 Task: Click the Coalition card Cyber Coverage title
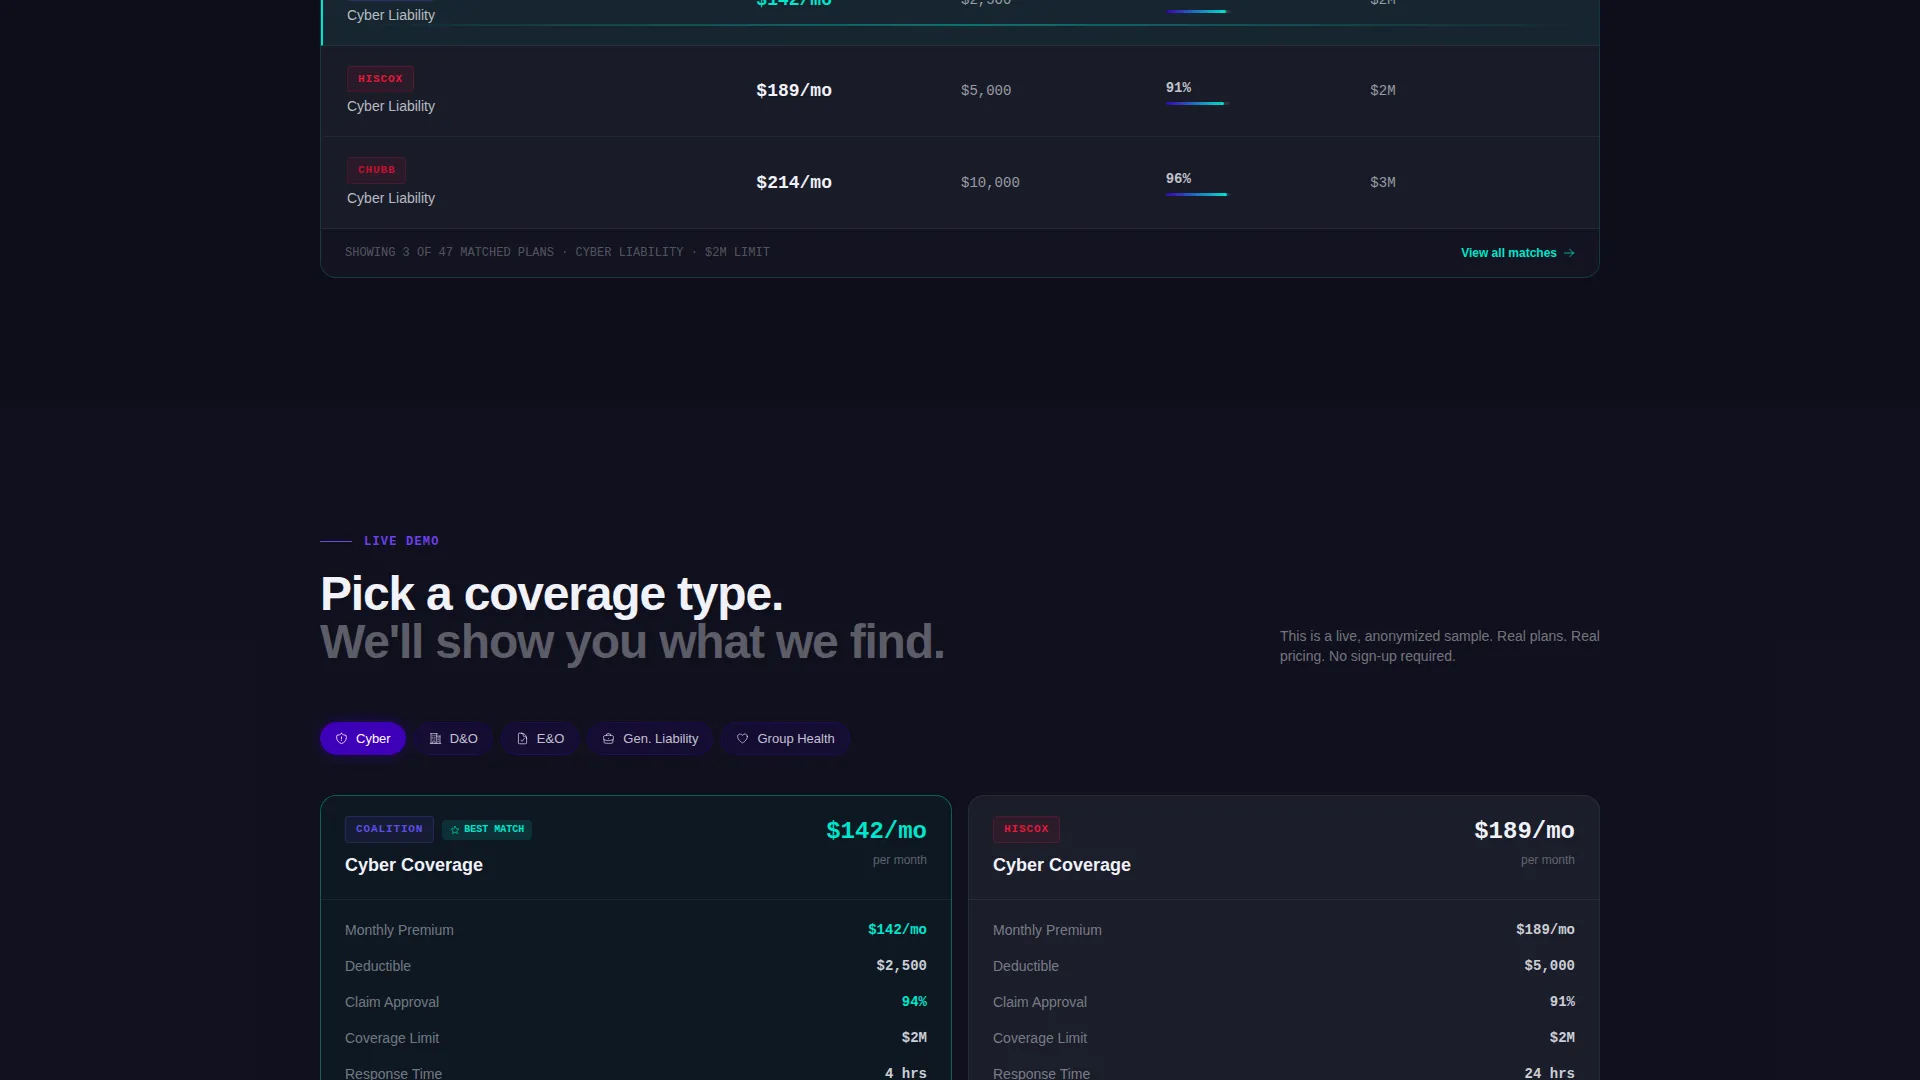pos(414,865)
